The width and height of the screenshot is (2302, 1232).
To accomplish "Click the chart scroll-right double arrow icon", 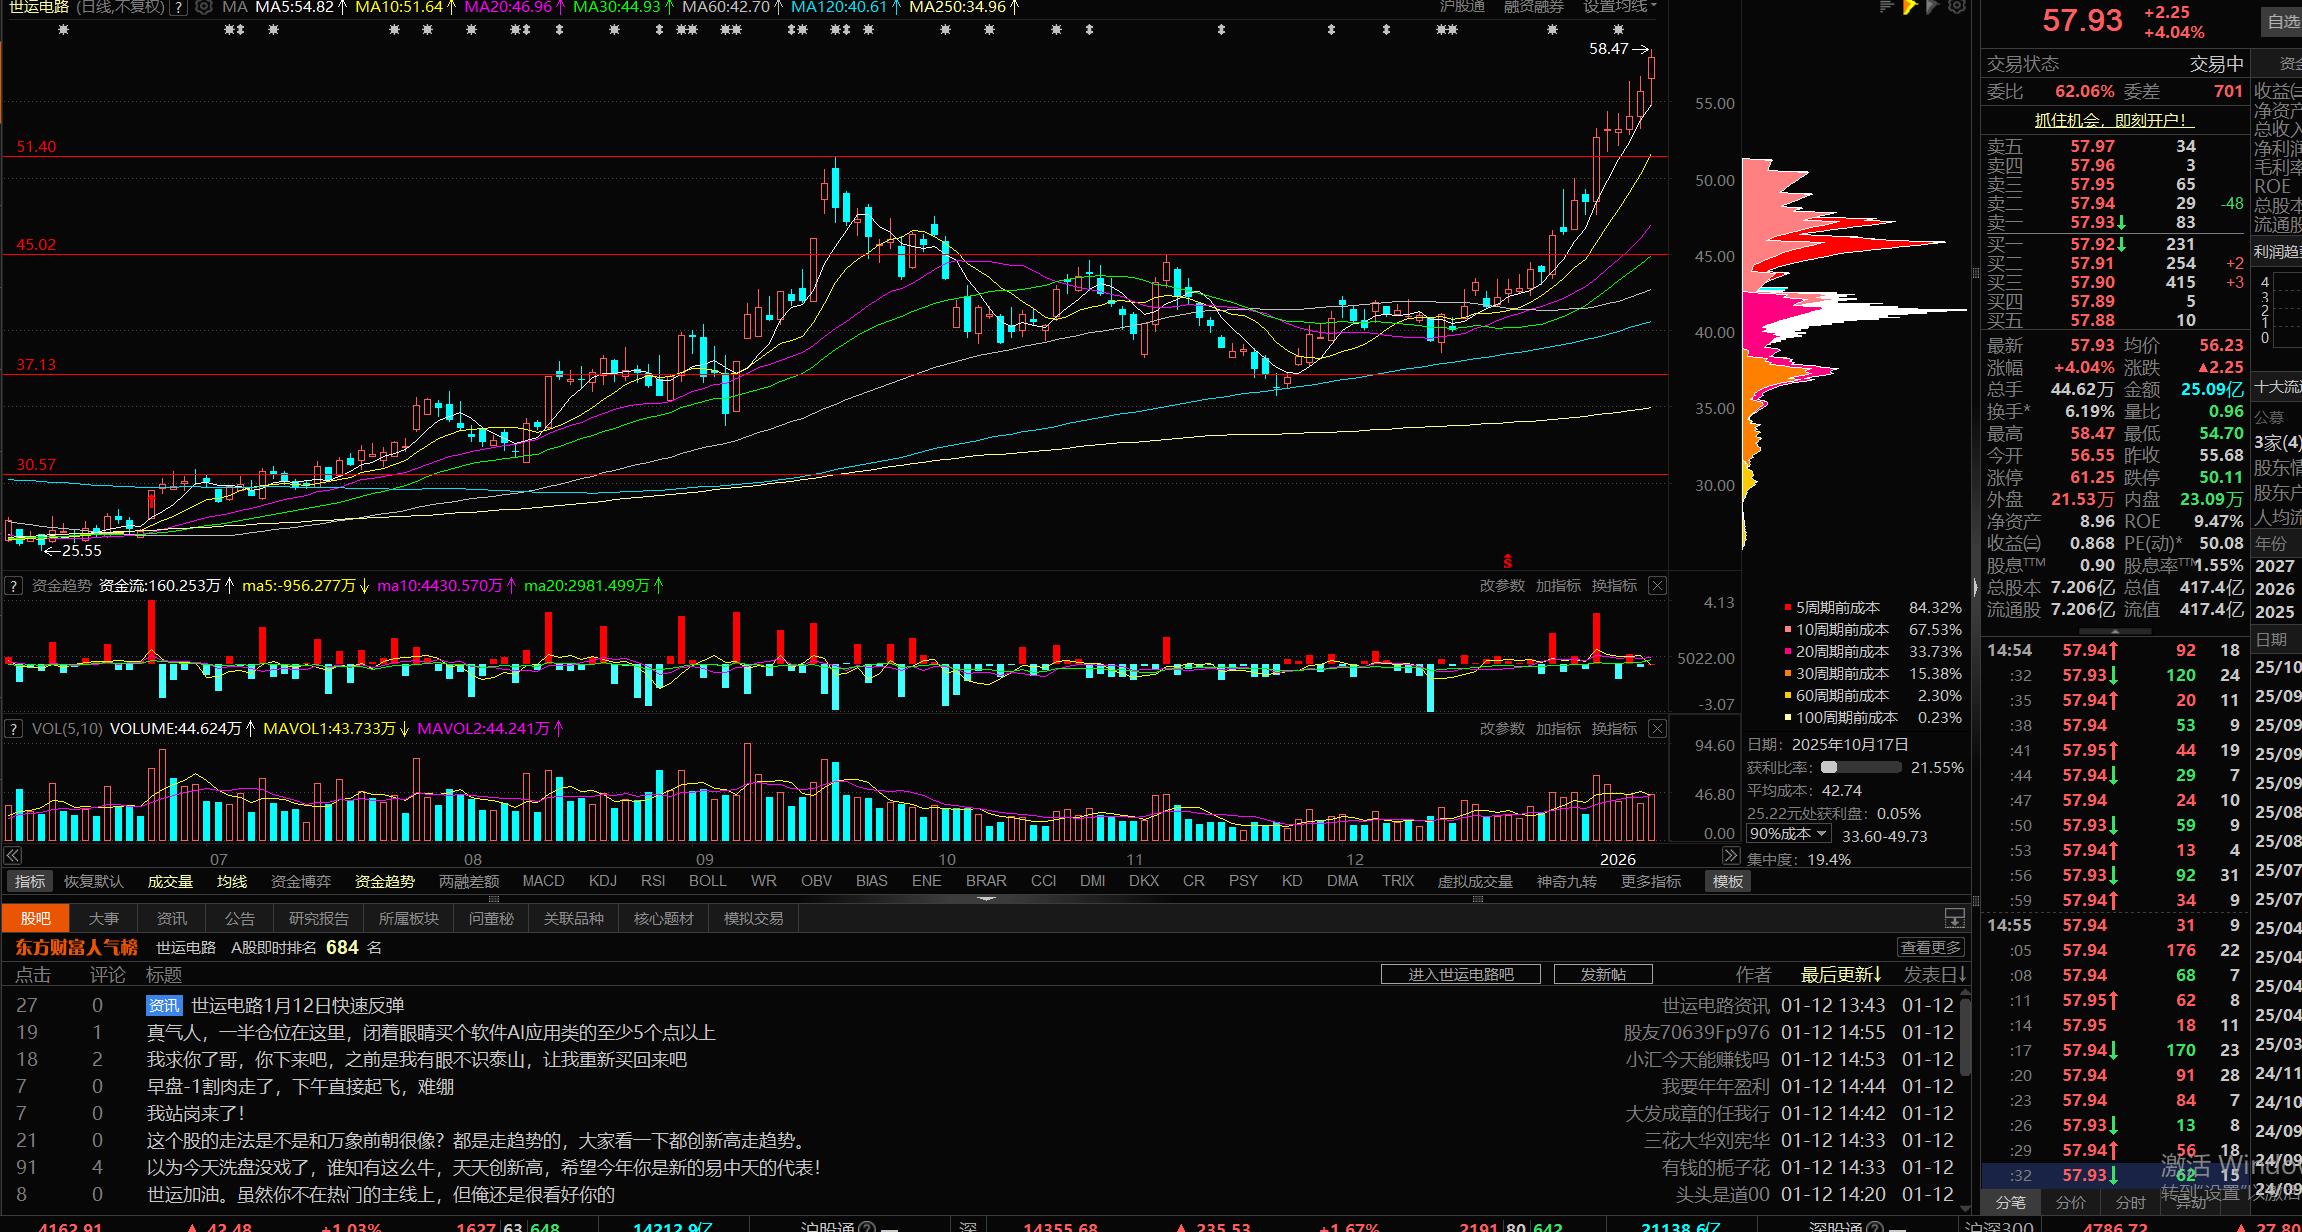I will 1730,855.
